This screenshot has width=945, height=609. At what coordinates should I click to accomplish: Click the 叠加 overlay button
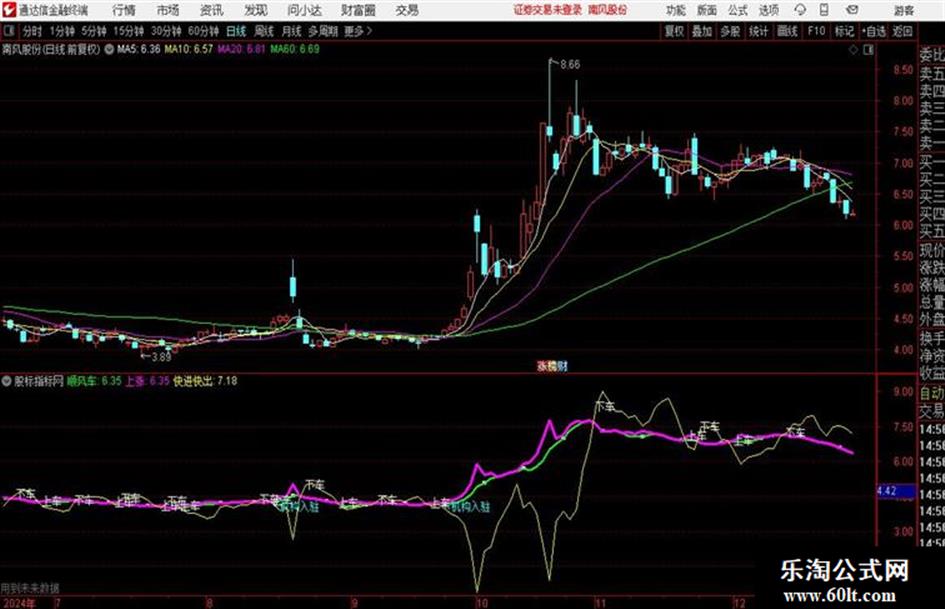click(x=702, y=31)
